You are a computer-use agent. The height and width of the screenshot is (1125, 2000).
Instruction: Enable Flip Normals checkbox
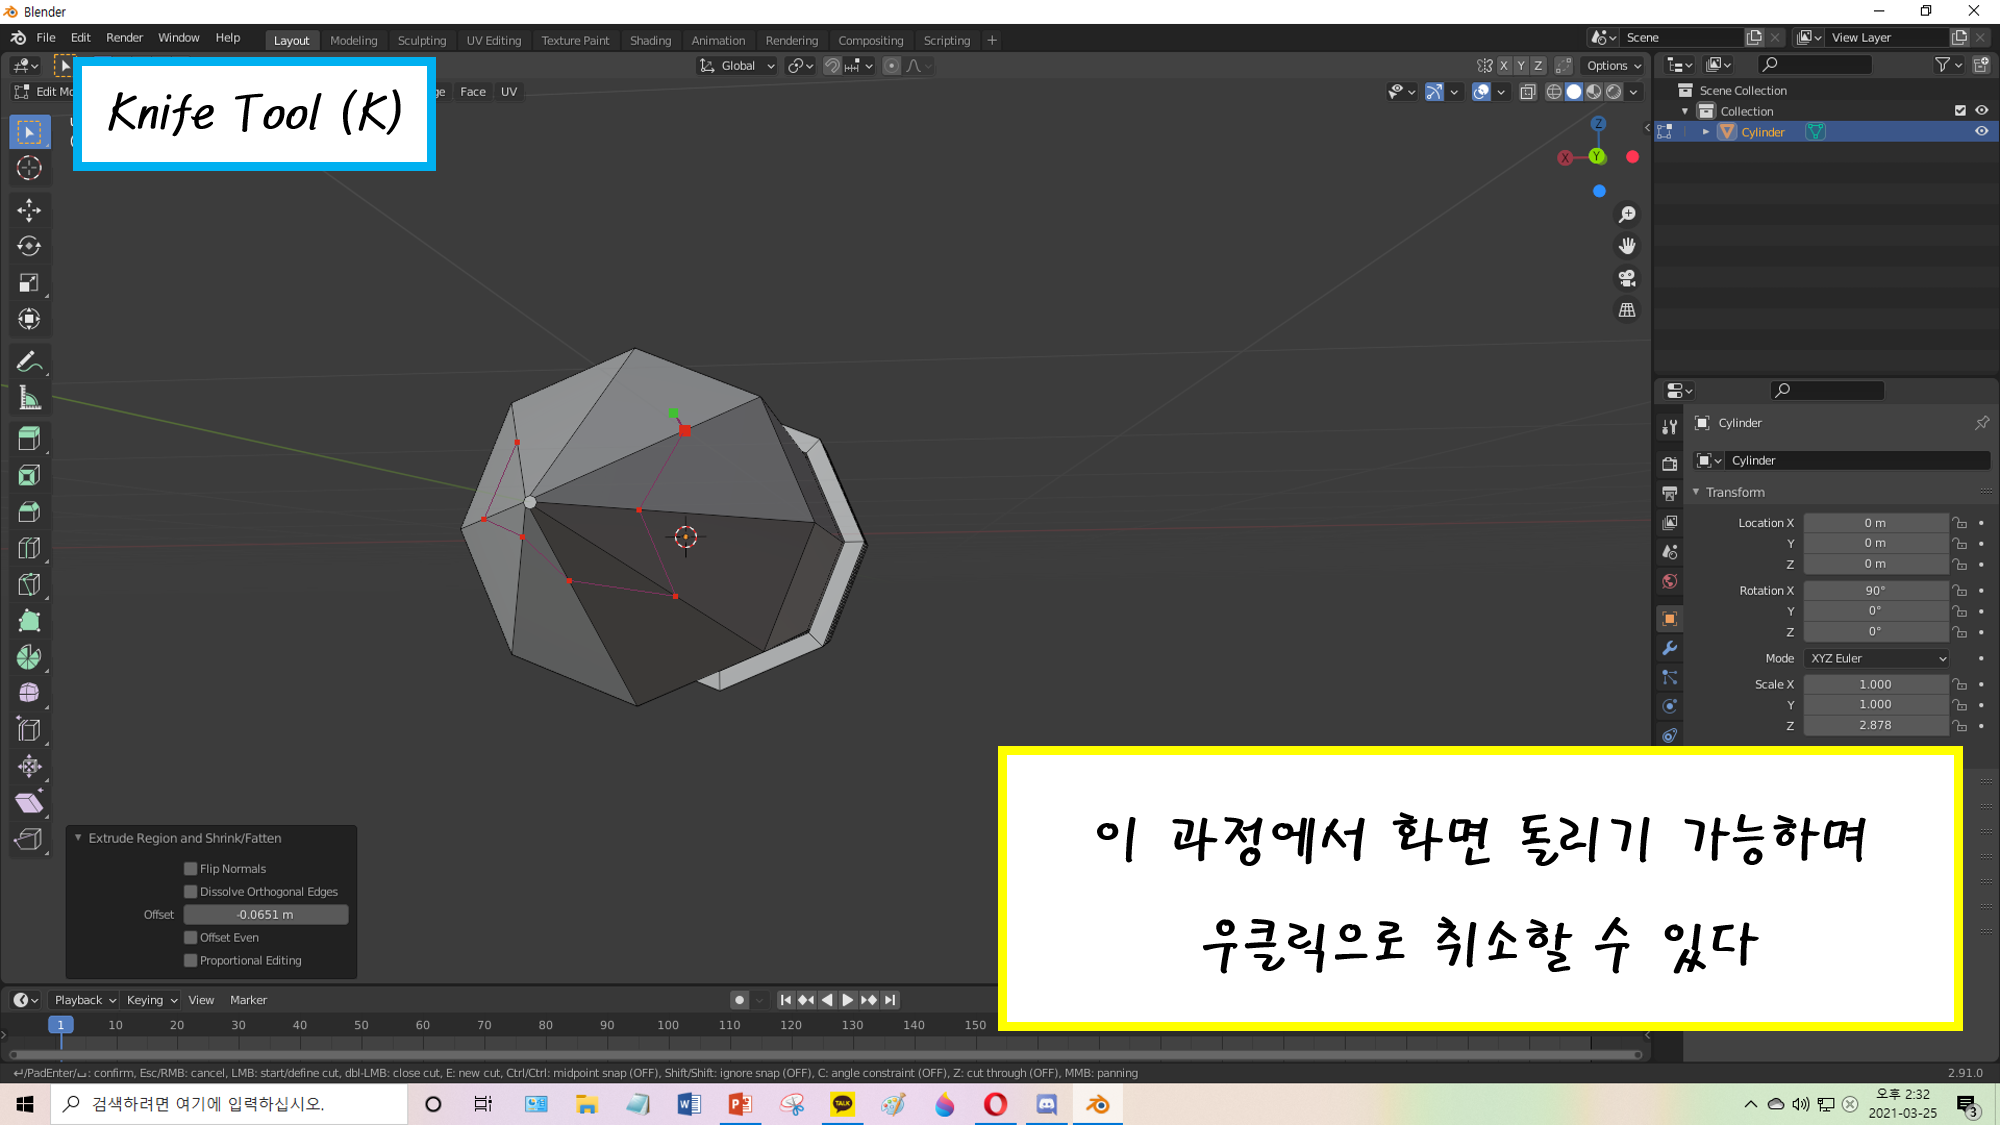point(190,869)
